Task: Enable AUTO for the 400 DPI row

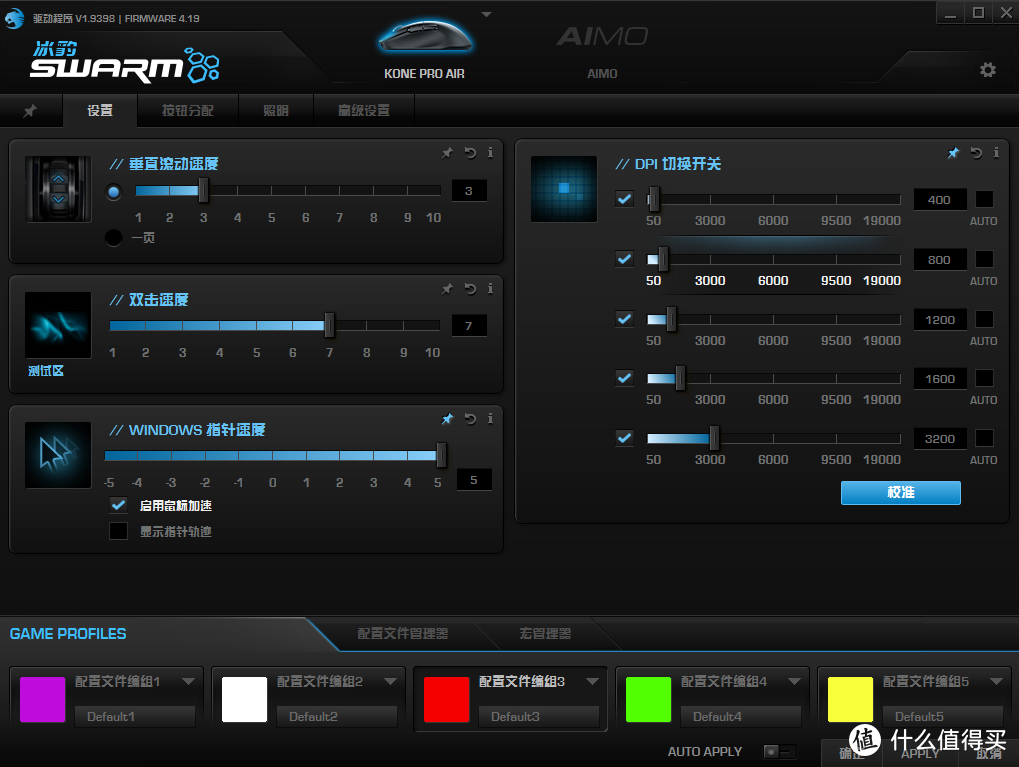Action: 985,199
